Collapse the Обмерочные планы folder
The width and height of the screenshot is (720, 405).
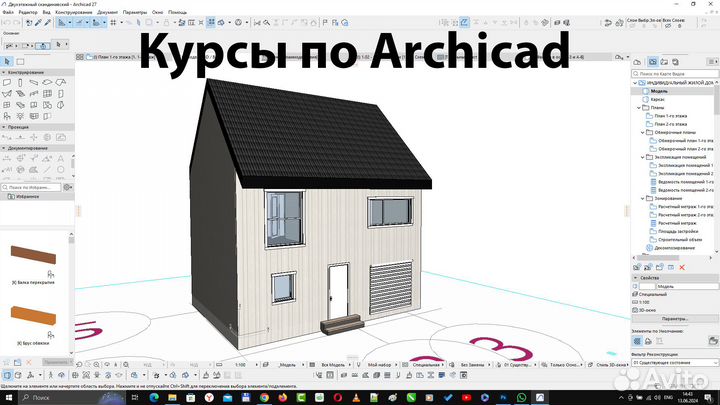[x=642, y=133]
